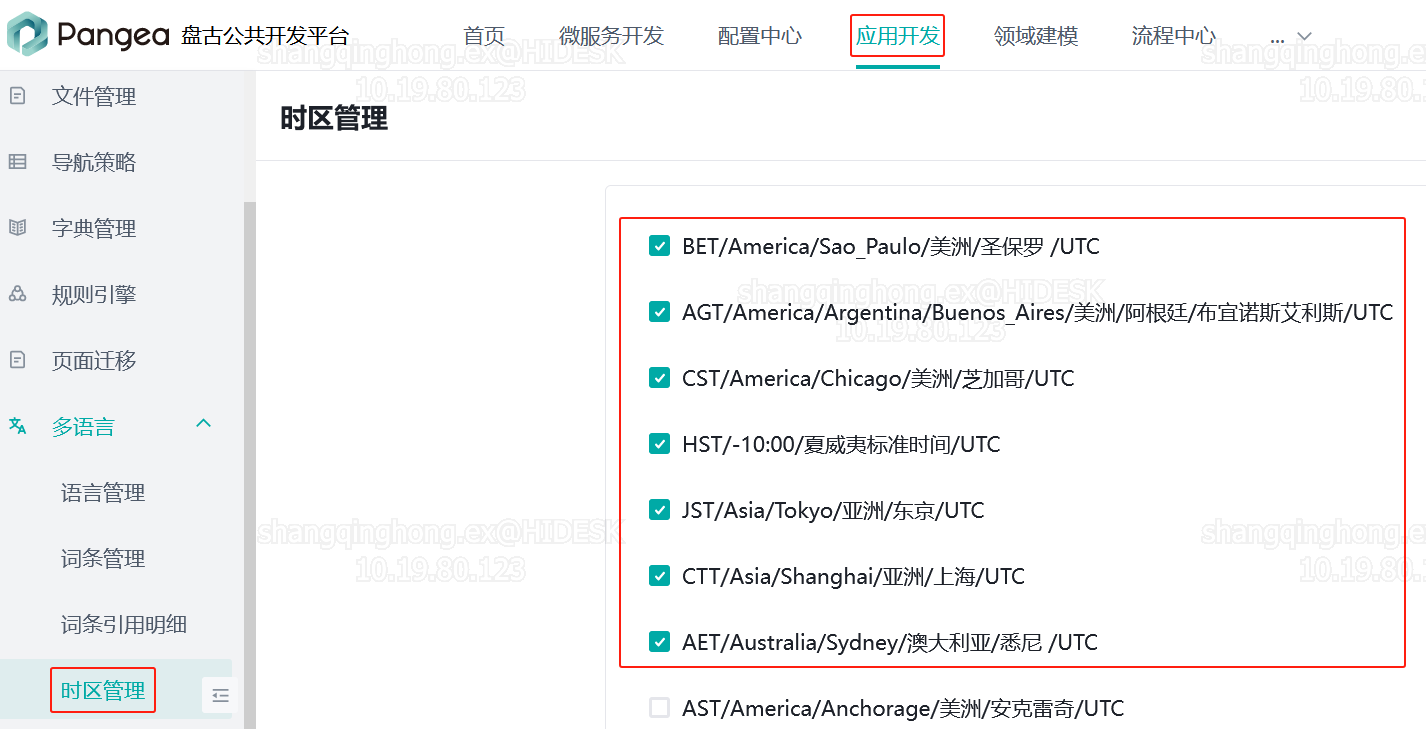
Task: Click the 规则引擎 sidebar icon
Action: point(17,294)
